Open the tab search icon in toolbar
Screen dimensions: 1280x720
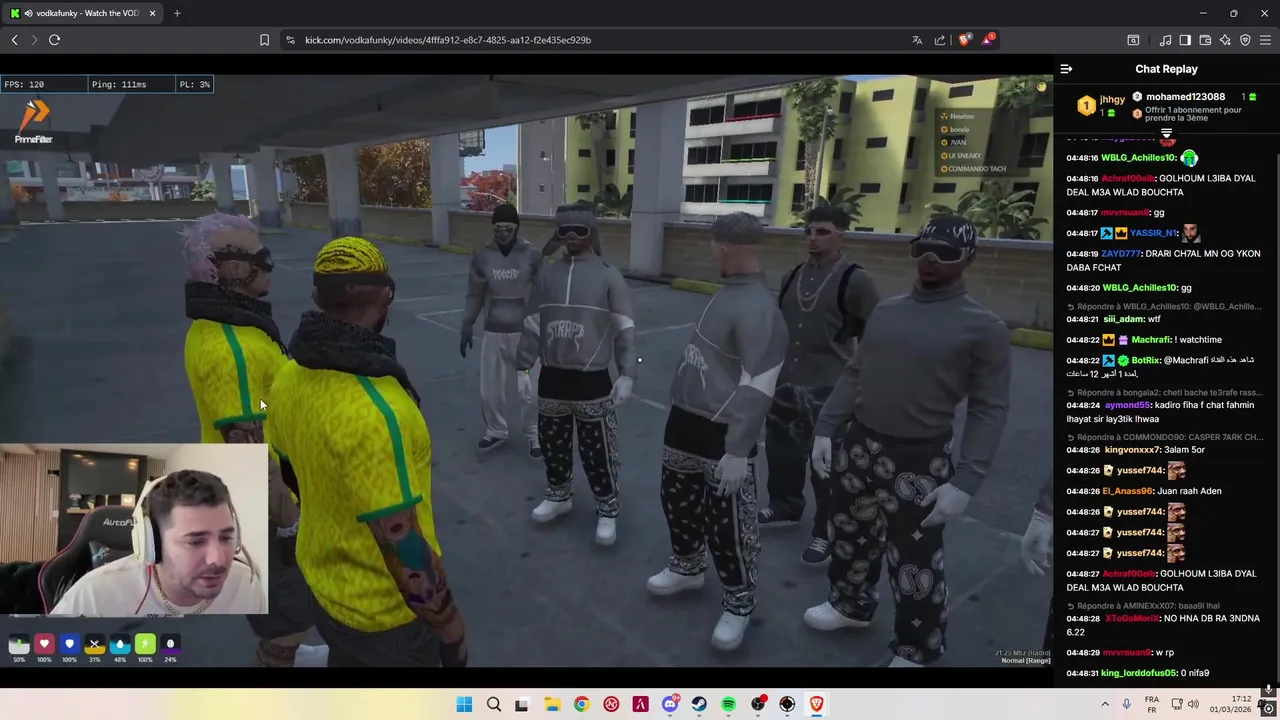point(1133,40)
